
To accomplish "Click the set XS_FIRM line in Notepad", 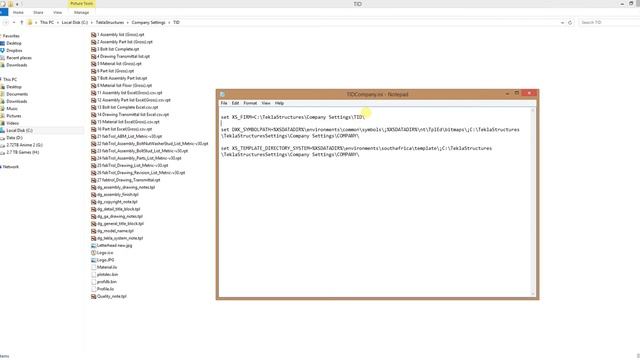I will pyautogui.click(x=293, y=117).
